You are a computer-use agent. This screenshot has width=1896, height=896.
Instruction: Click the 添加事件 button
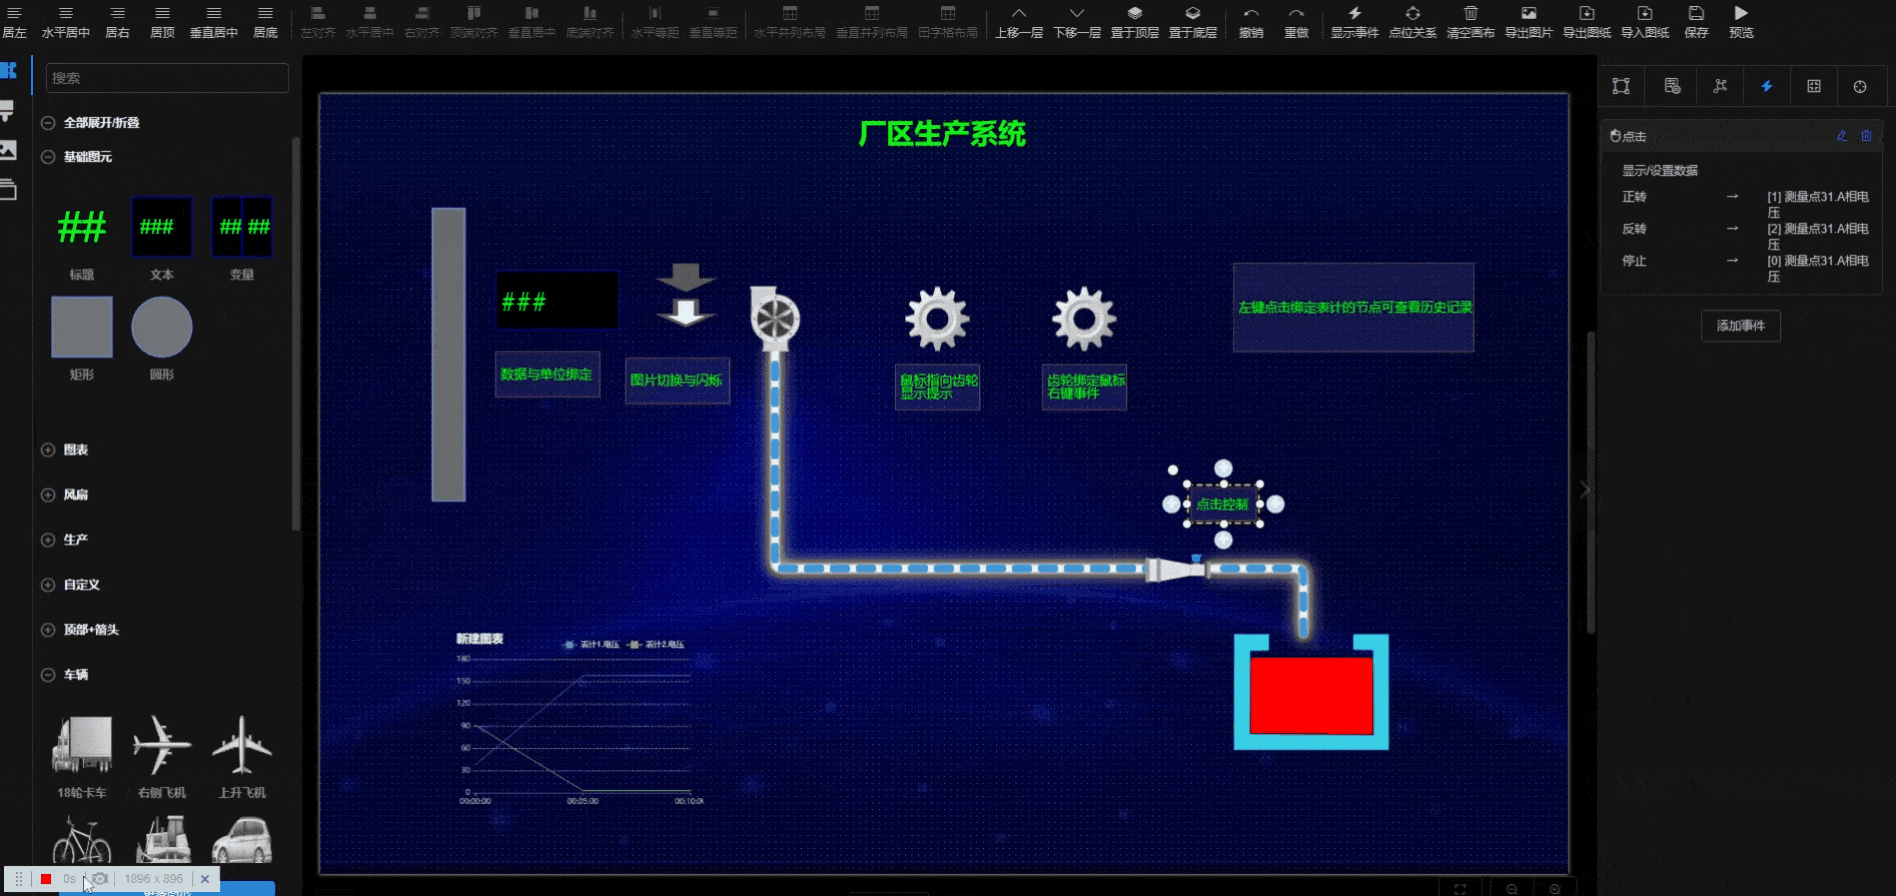[x=1741, y=326]
